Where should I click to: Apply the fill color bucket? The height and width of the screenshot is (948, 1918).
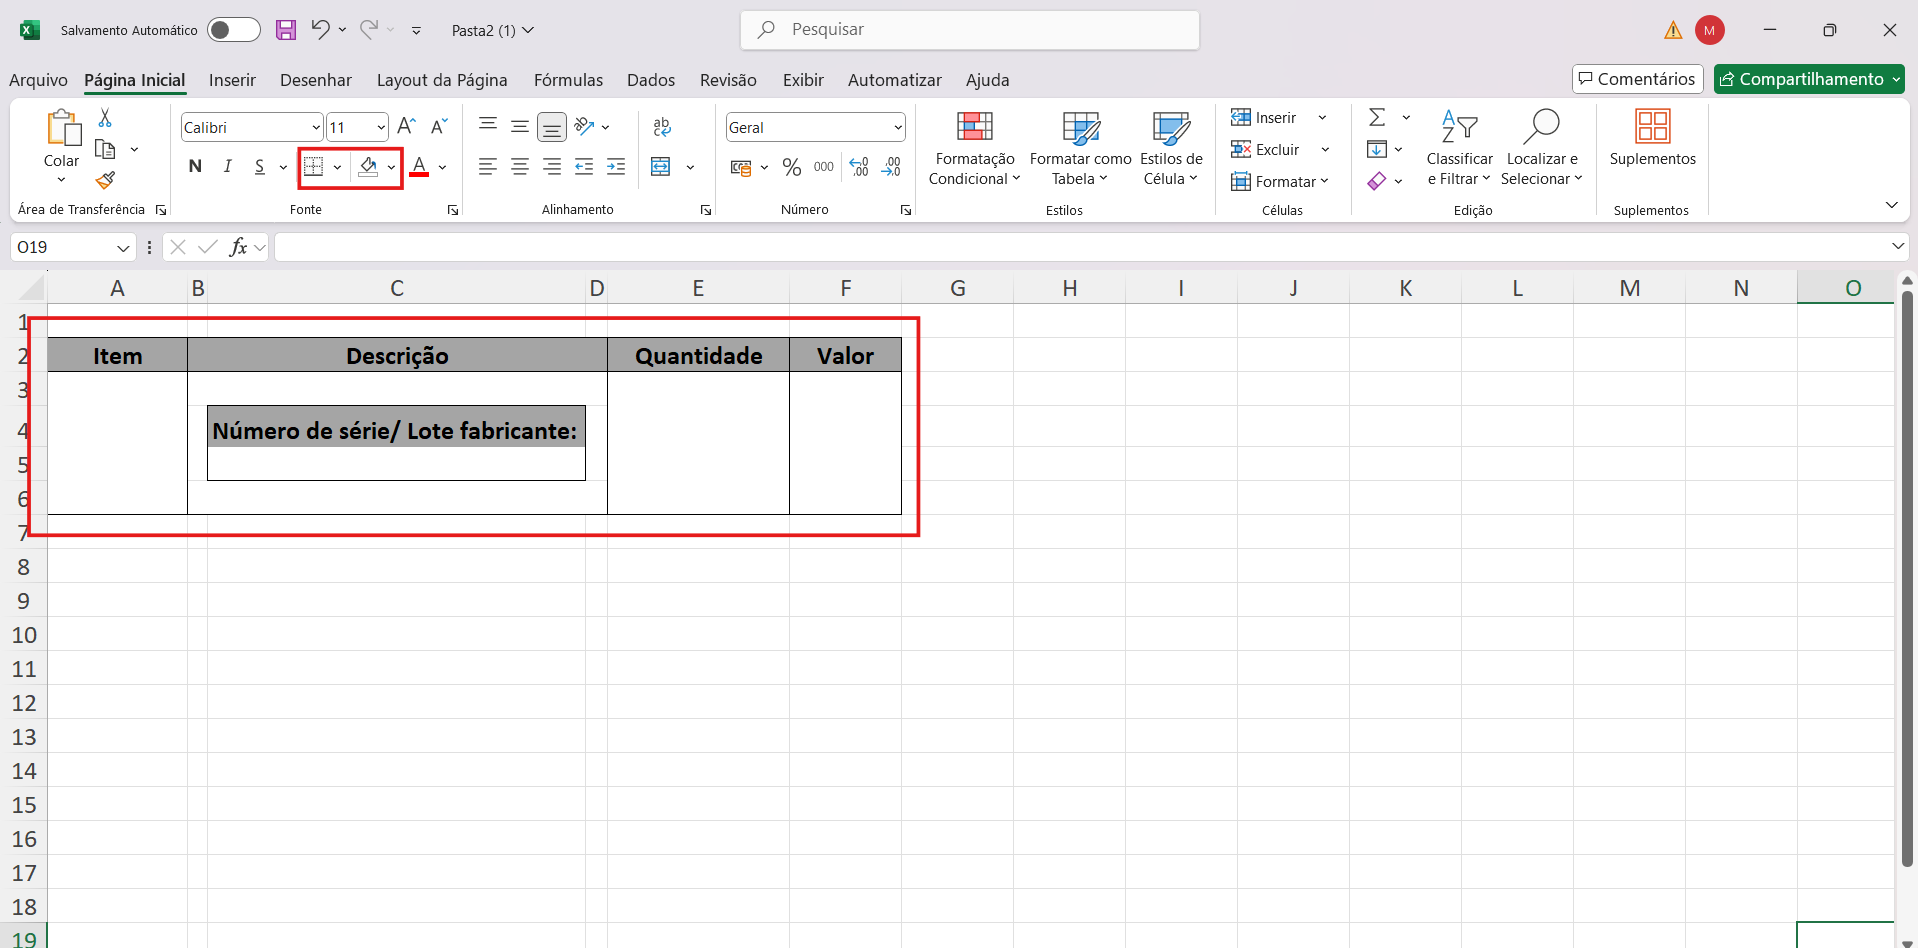click(368, 167)
